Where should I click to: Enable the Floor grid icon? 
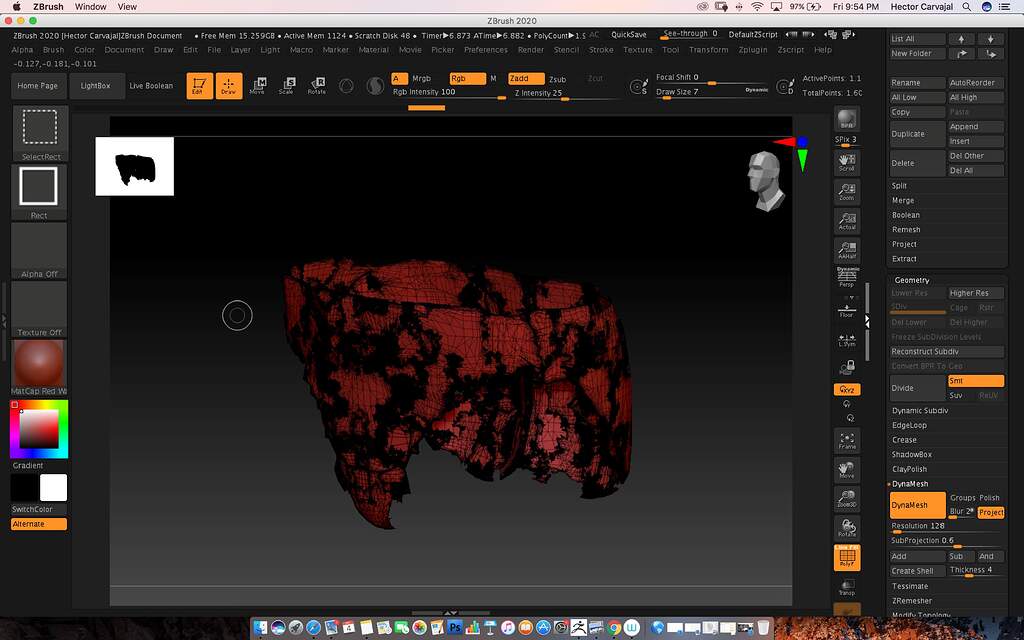coord(847,310)
